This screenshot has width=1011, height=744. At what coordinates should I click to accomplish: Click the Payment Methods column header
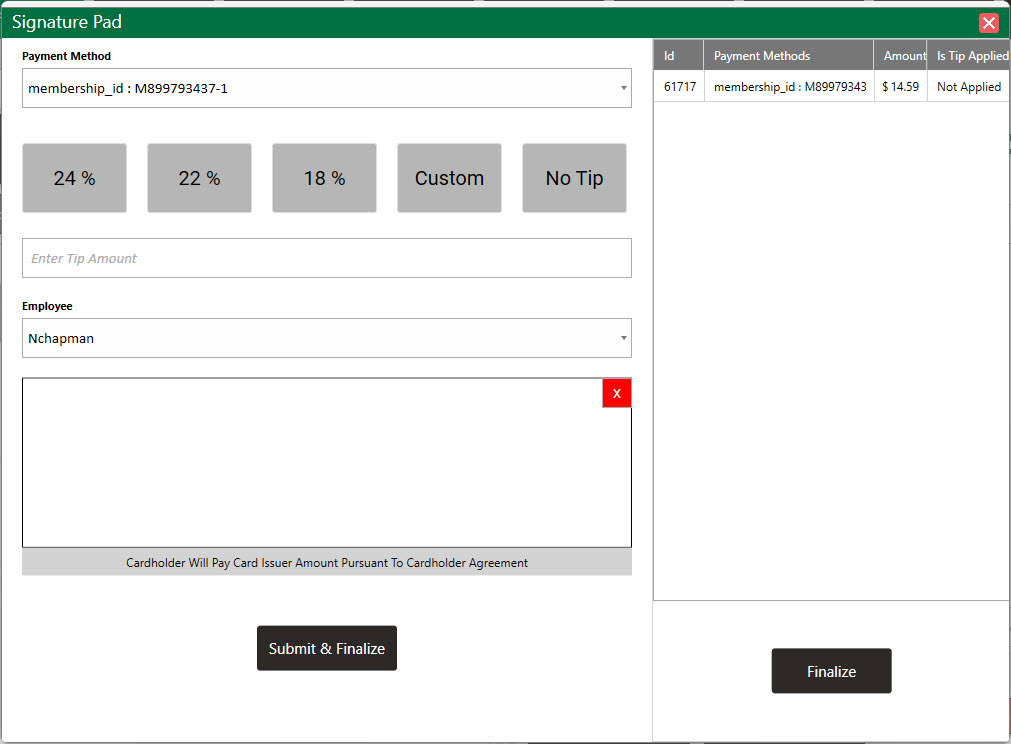(x=788, y=56)
